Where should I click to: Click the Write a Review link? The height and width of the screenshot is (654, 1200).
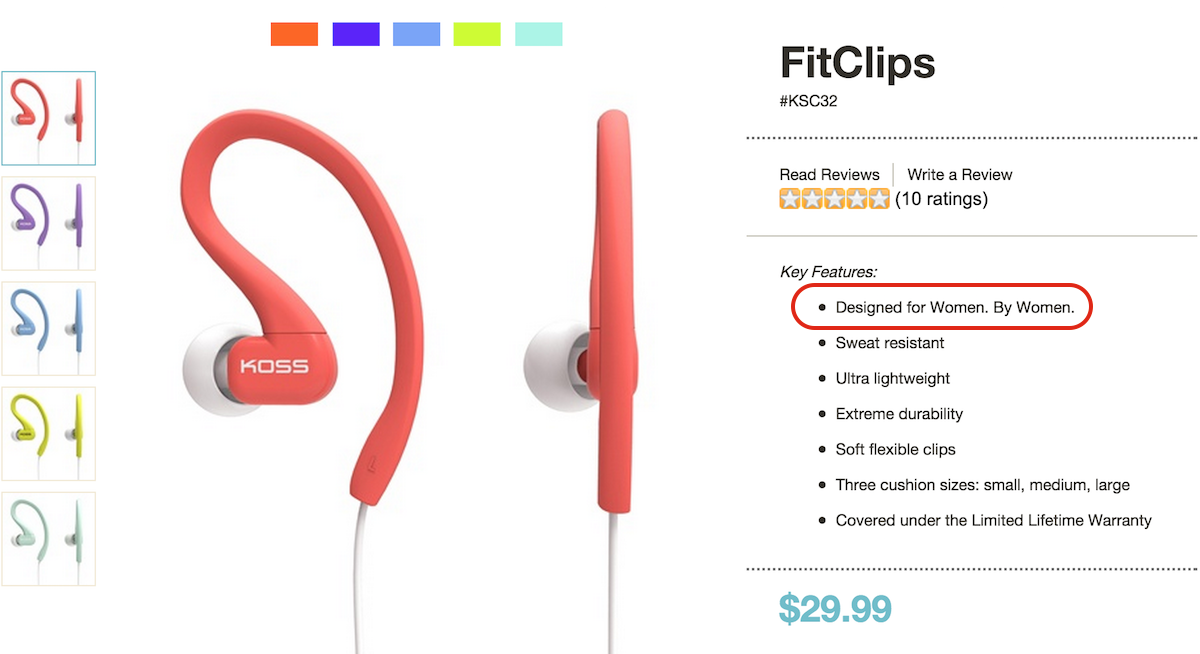[x=960, y=174]
